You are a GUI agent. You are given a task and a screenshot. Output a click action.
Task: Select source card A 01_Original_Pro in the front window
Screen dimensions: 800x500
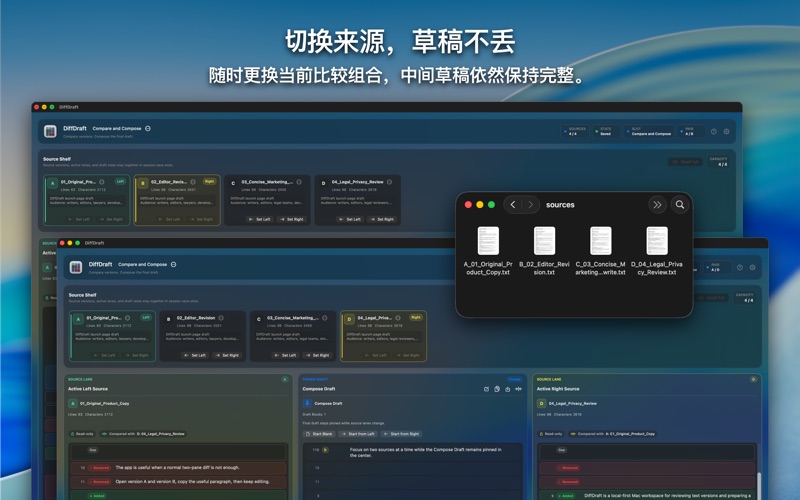pyautogui.click(x=112, y=336)
